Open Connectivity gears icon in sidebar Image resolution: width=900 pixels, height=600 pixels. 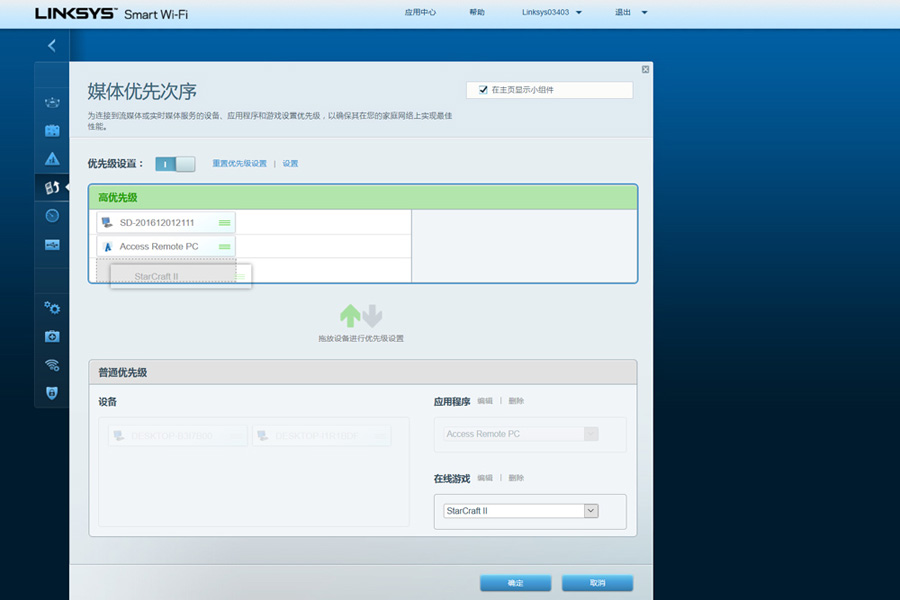[x=52, y=308]
